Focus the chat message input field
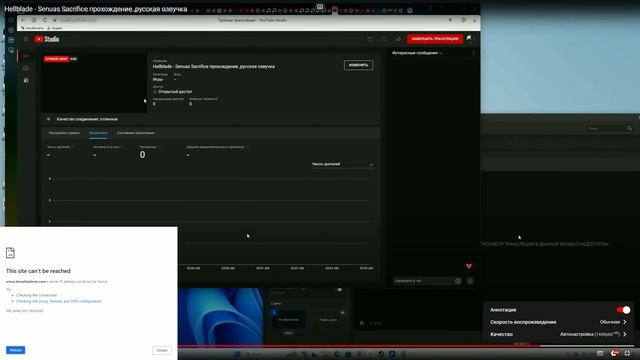Viewport: 640px width, 360px height. pyautogui.click(x=423, y=281)
